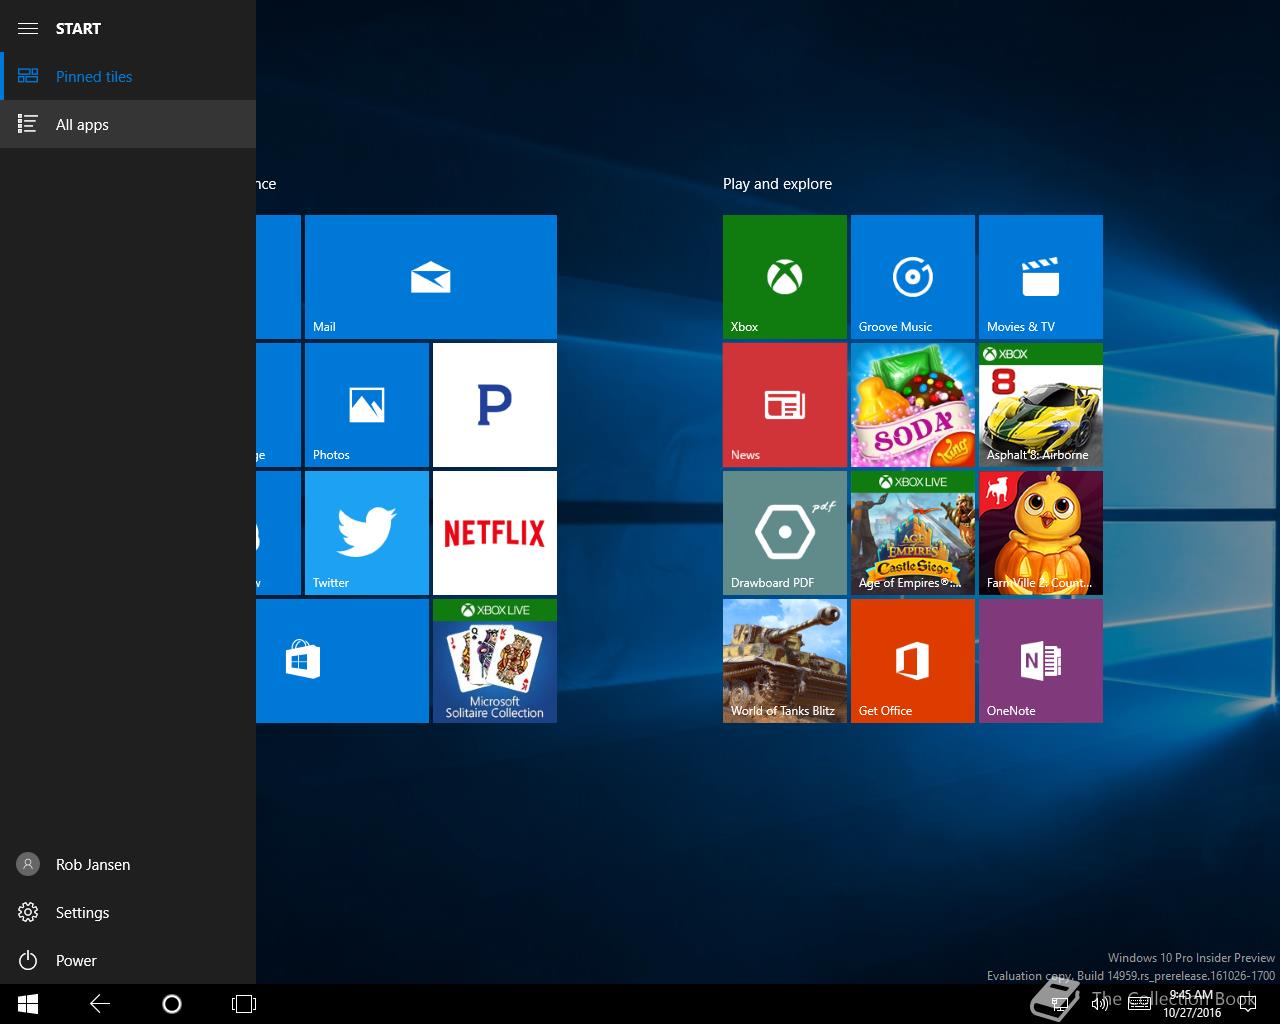Open World of Tanks Blitz tile
This screenshot has height=1024, width=1280.
coord(785,661)
